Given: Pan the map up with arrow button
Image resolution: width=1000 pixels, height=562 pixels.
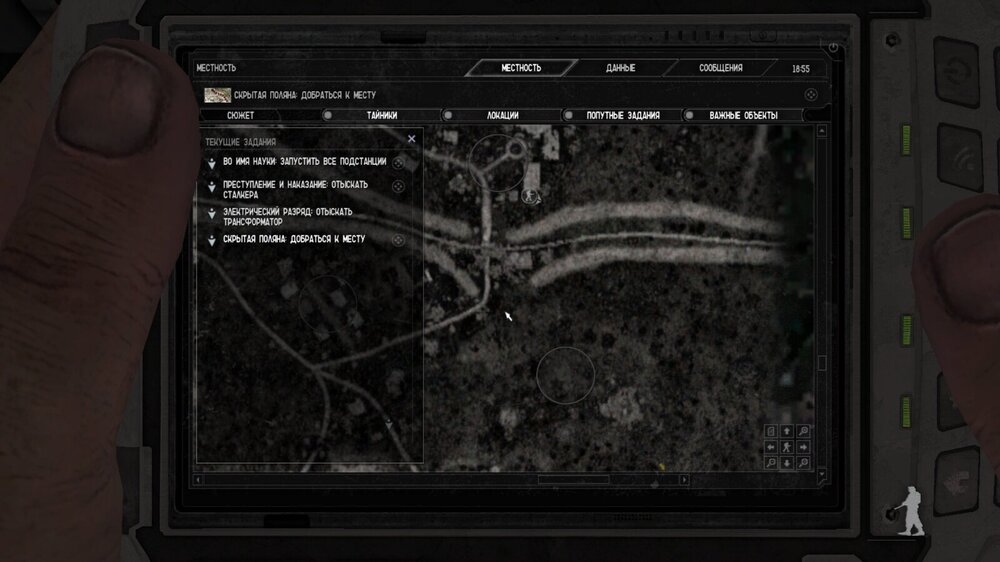Looking at the screenshot, I should [787, 431].
